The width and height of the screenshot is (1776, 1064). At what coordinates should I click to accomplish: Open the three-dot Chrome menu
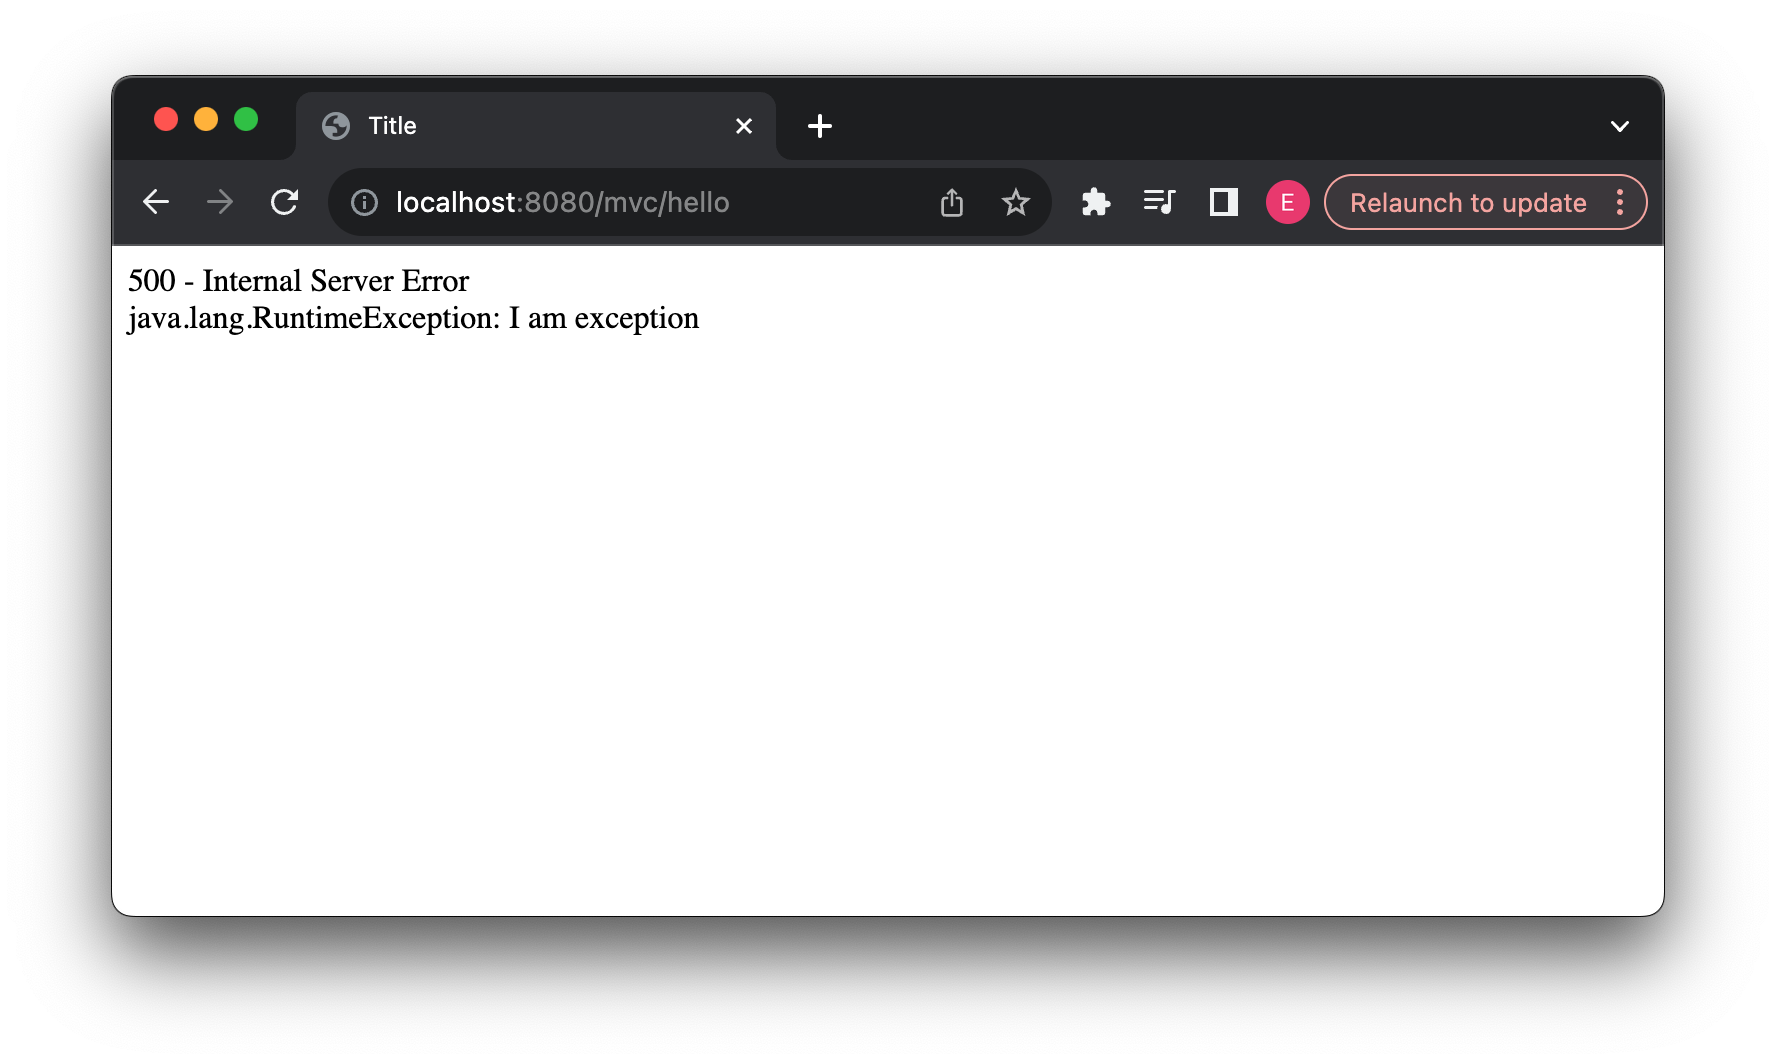tap(1620, 202)
